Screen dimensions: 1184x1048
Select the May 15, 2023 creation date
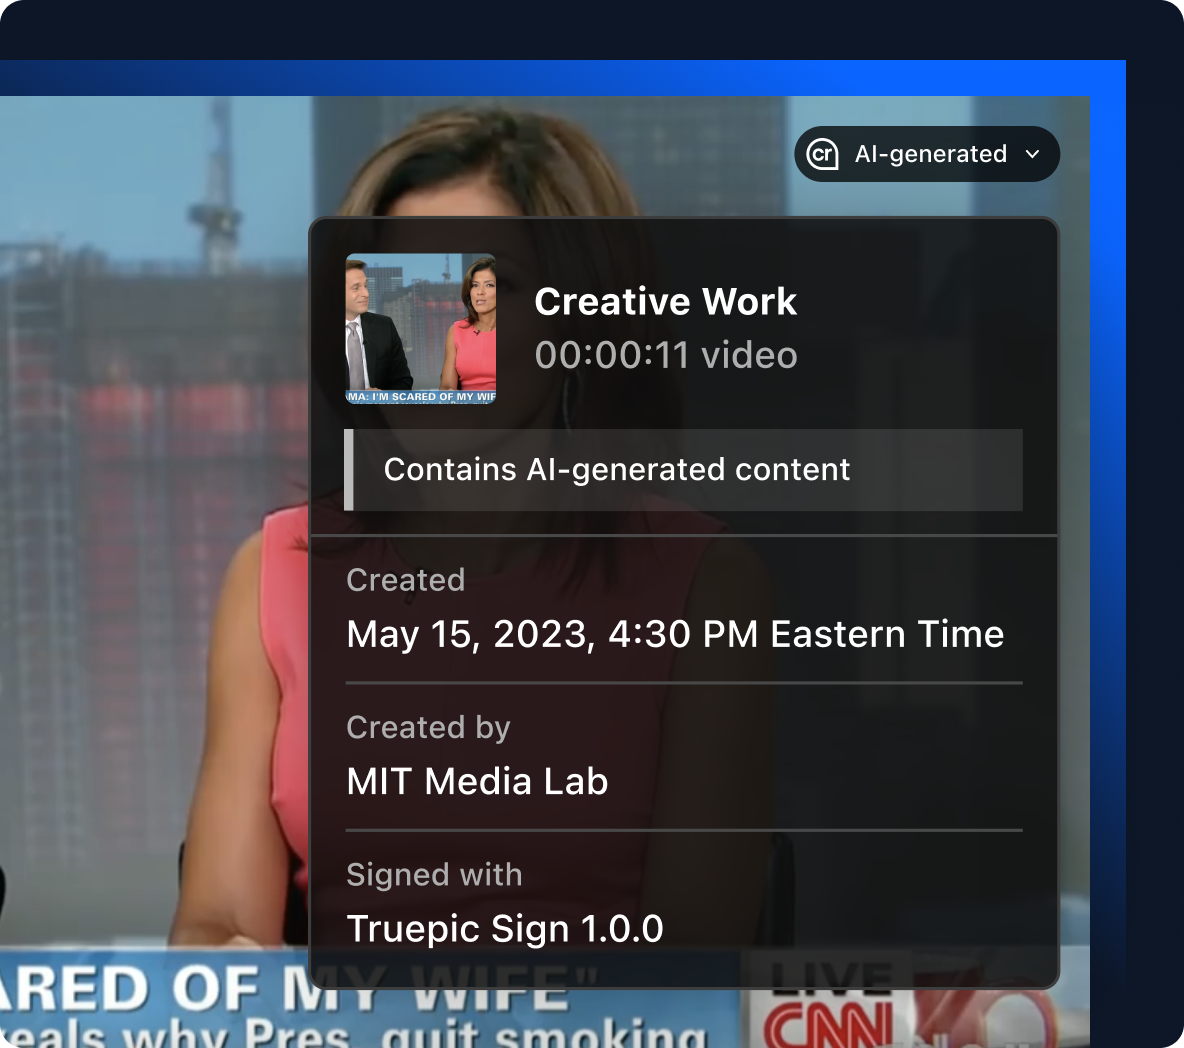click(675, 633)
